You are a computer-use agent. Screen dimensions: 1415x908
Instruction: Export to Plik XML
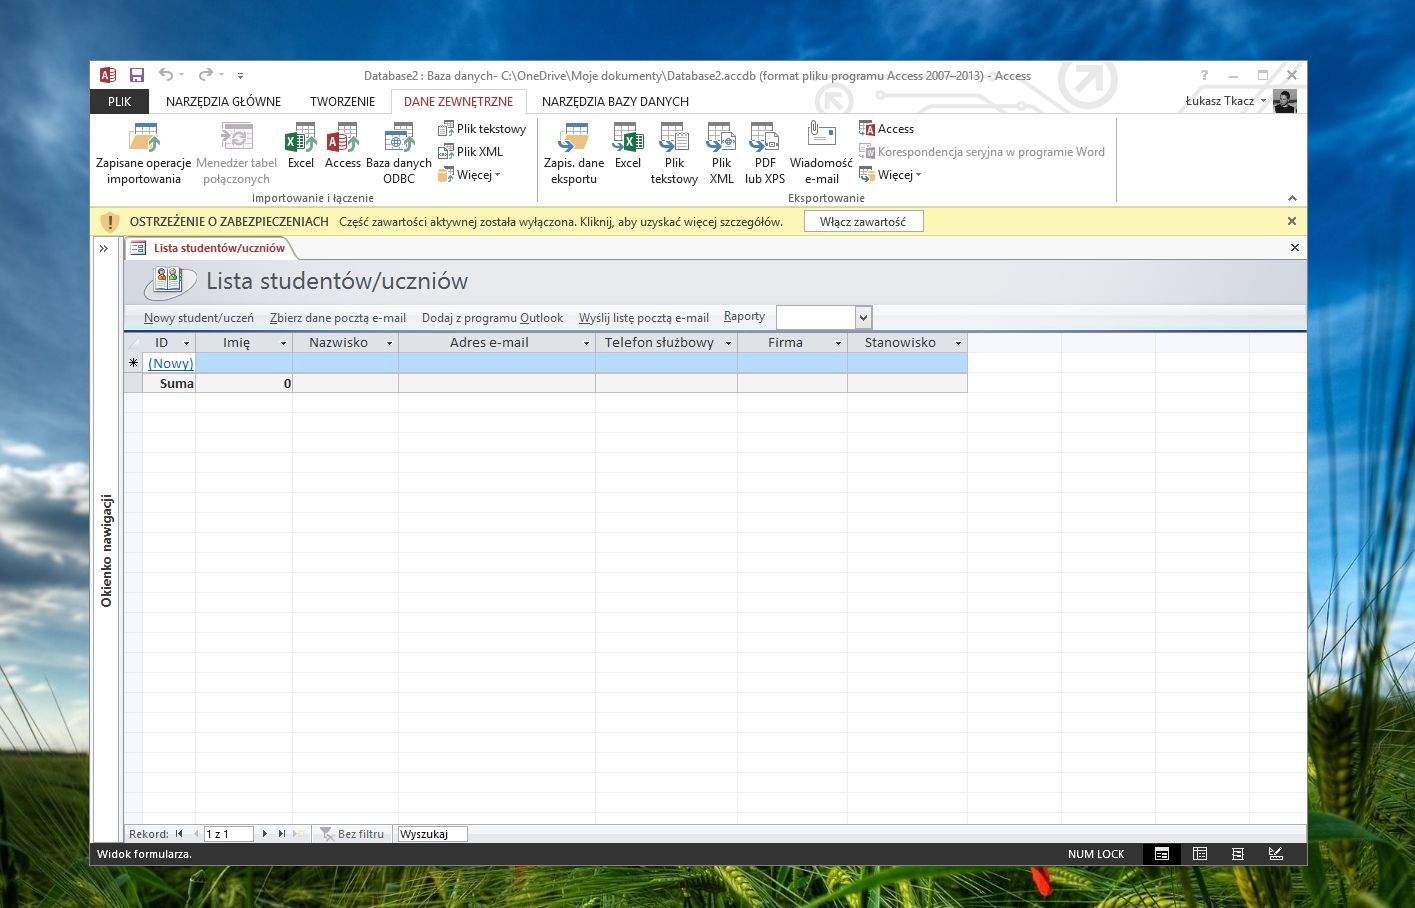pyautogui.click(x=722, y=153)
